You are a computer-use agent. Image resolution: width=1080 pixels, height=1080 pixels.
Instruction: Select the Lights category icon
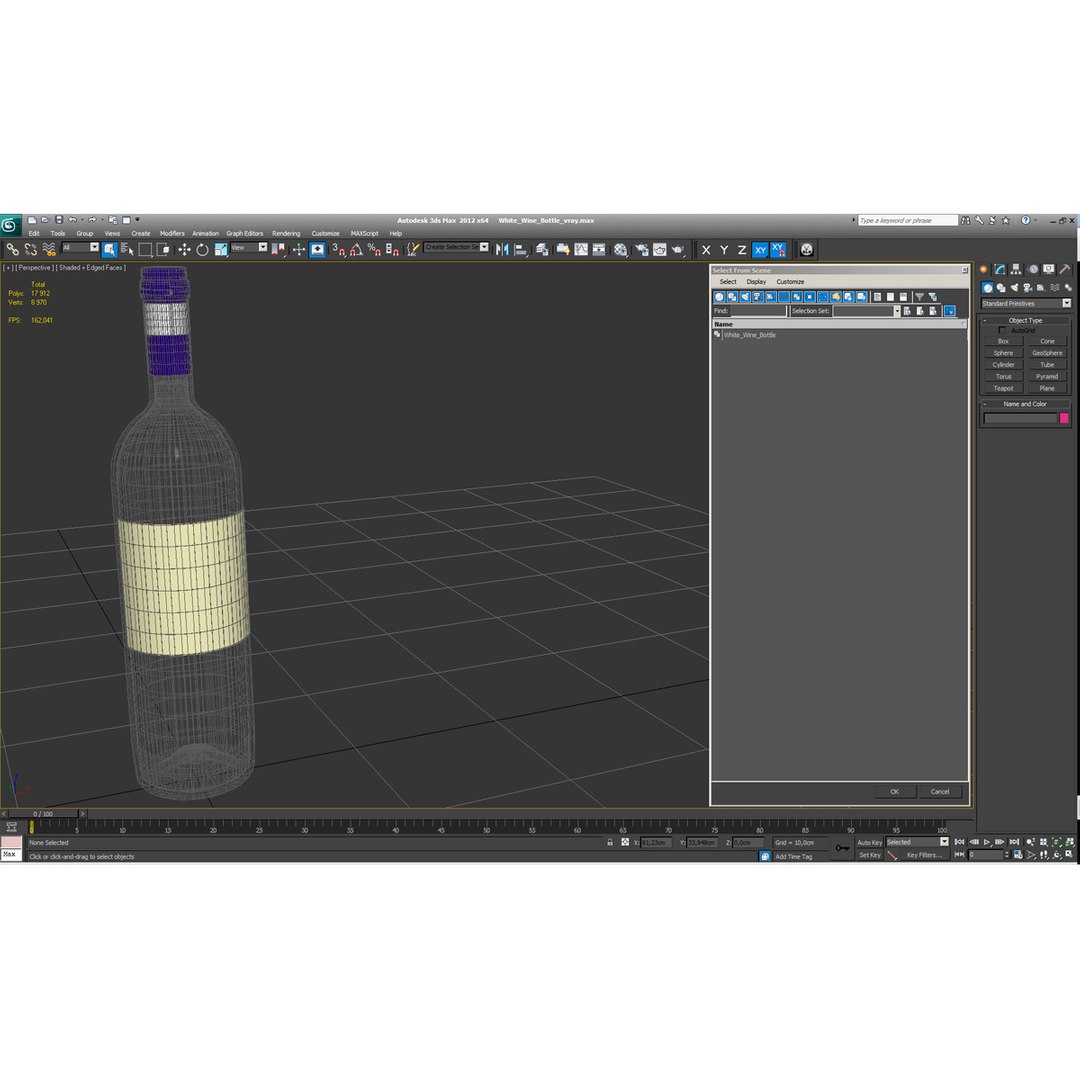[x=1014, y=288]
